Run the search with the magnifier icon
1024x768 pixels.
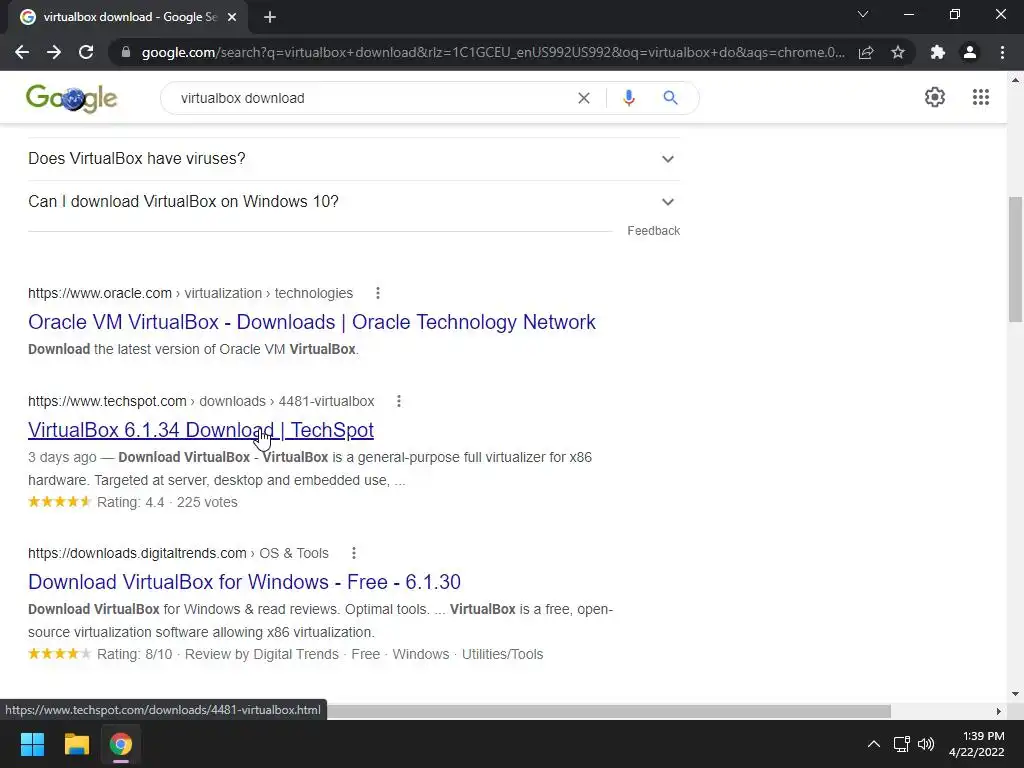(670, 98)
